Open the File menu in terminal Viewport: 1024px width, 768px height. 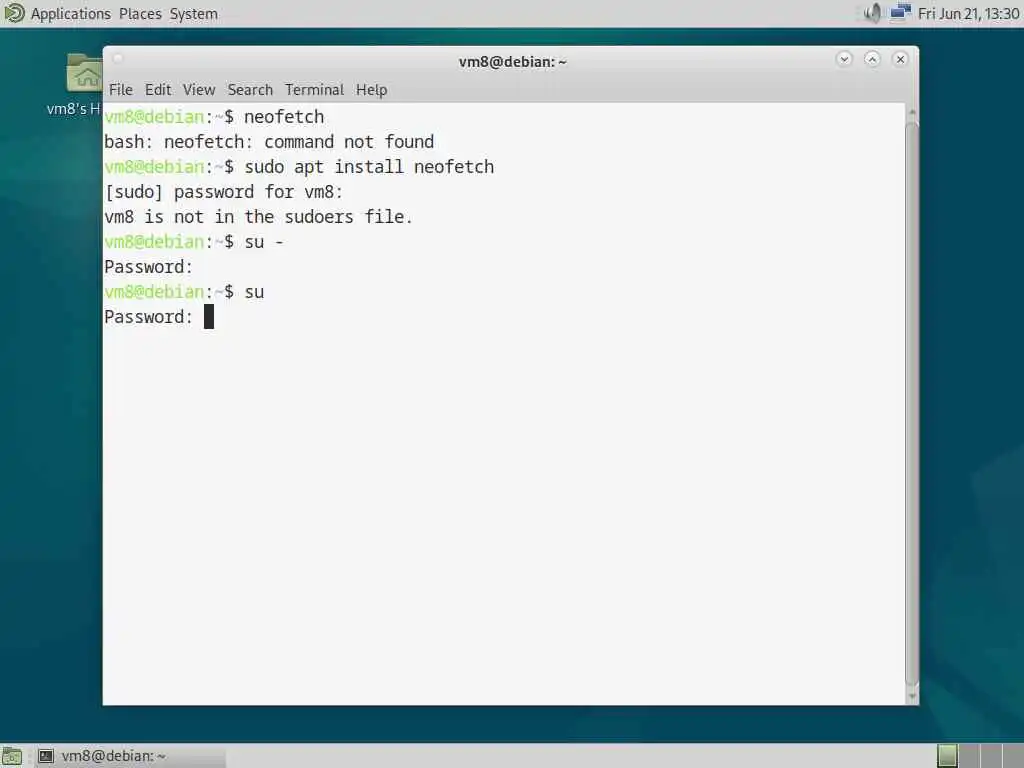[x=120, y=89]
